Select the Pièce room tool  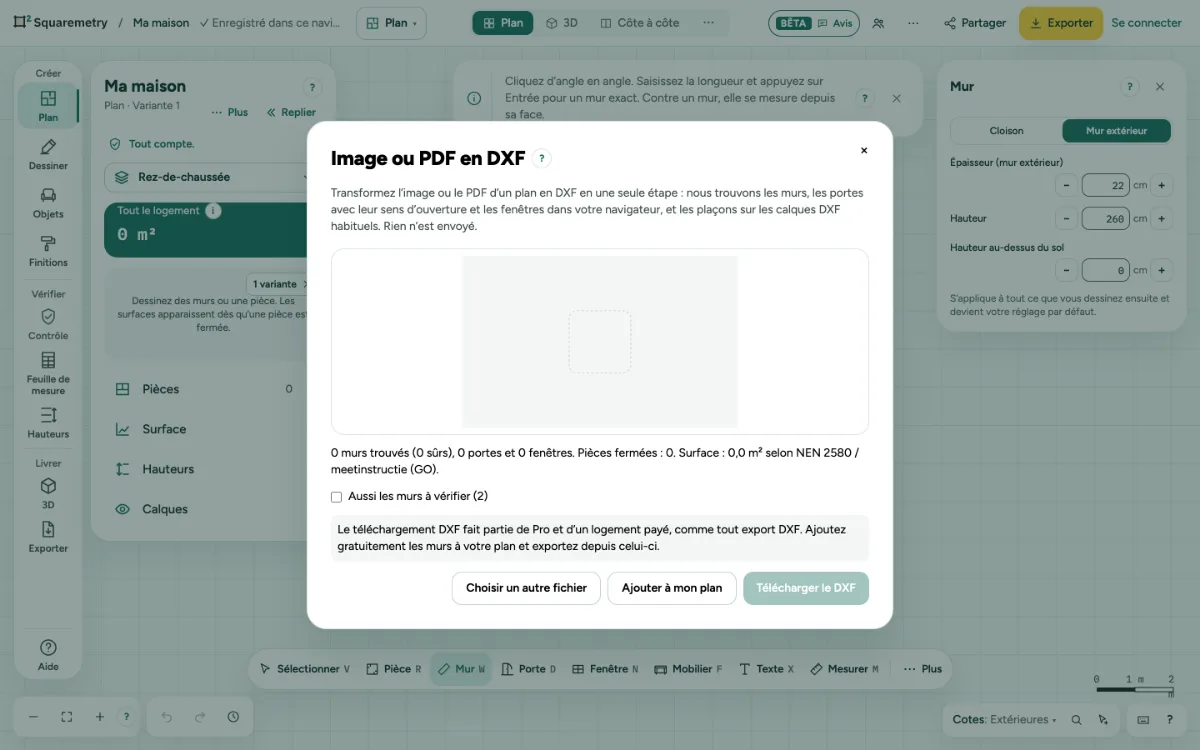coord(393,669)
